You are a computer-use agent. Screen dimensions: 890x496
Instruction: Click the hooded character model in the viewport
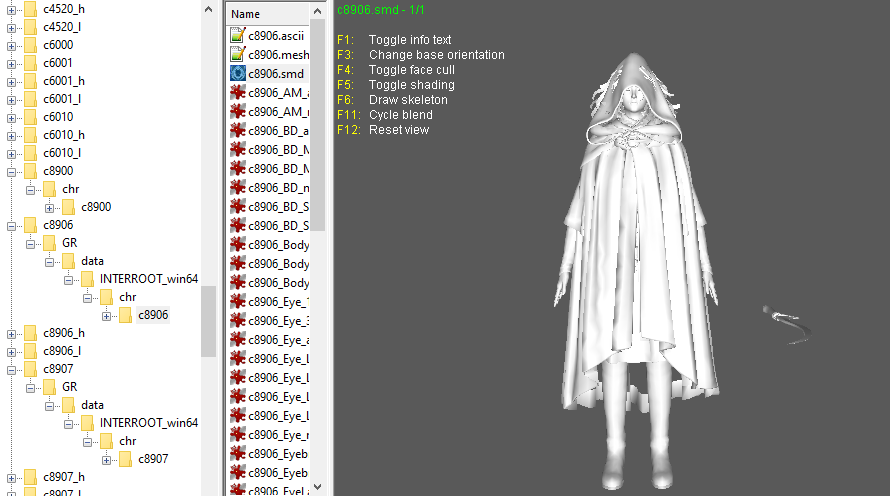636,272
